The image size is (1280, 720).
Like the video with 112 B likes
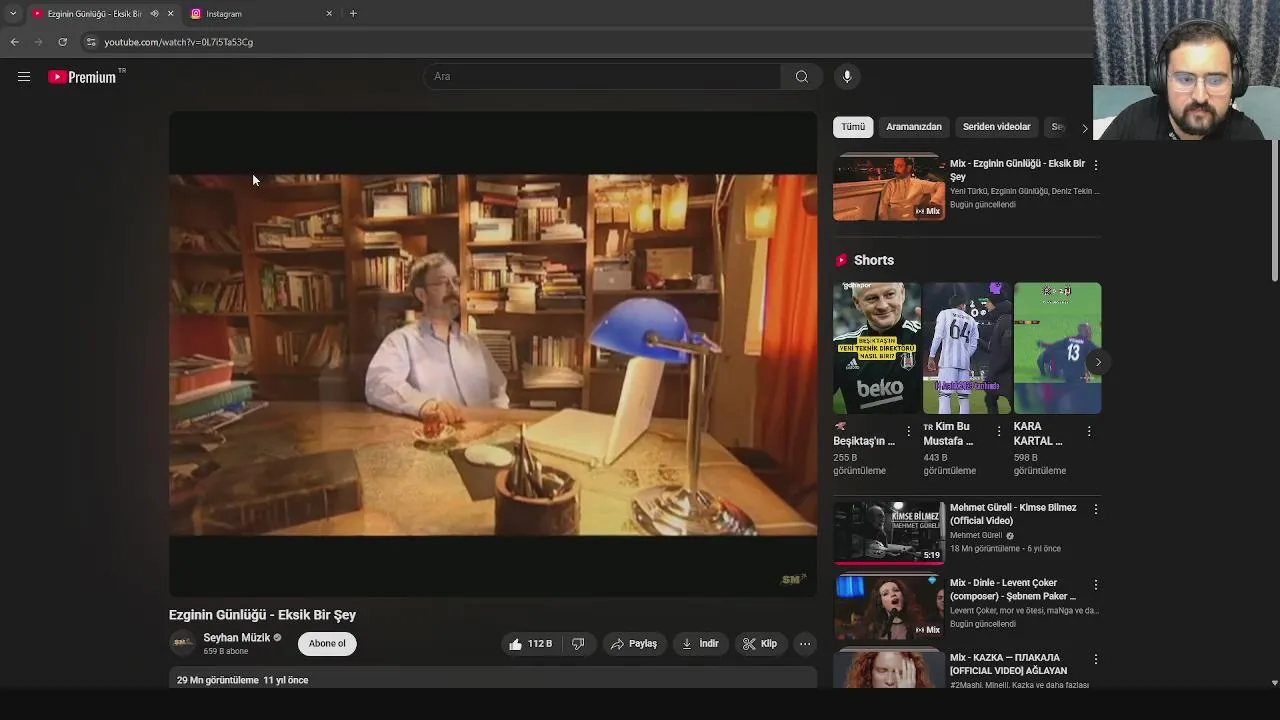tap(530, 644)
